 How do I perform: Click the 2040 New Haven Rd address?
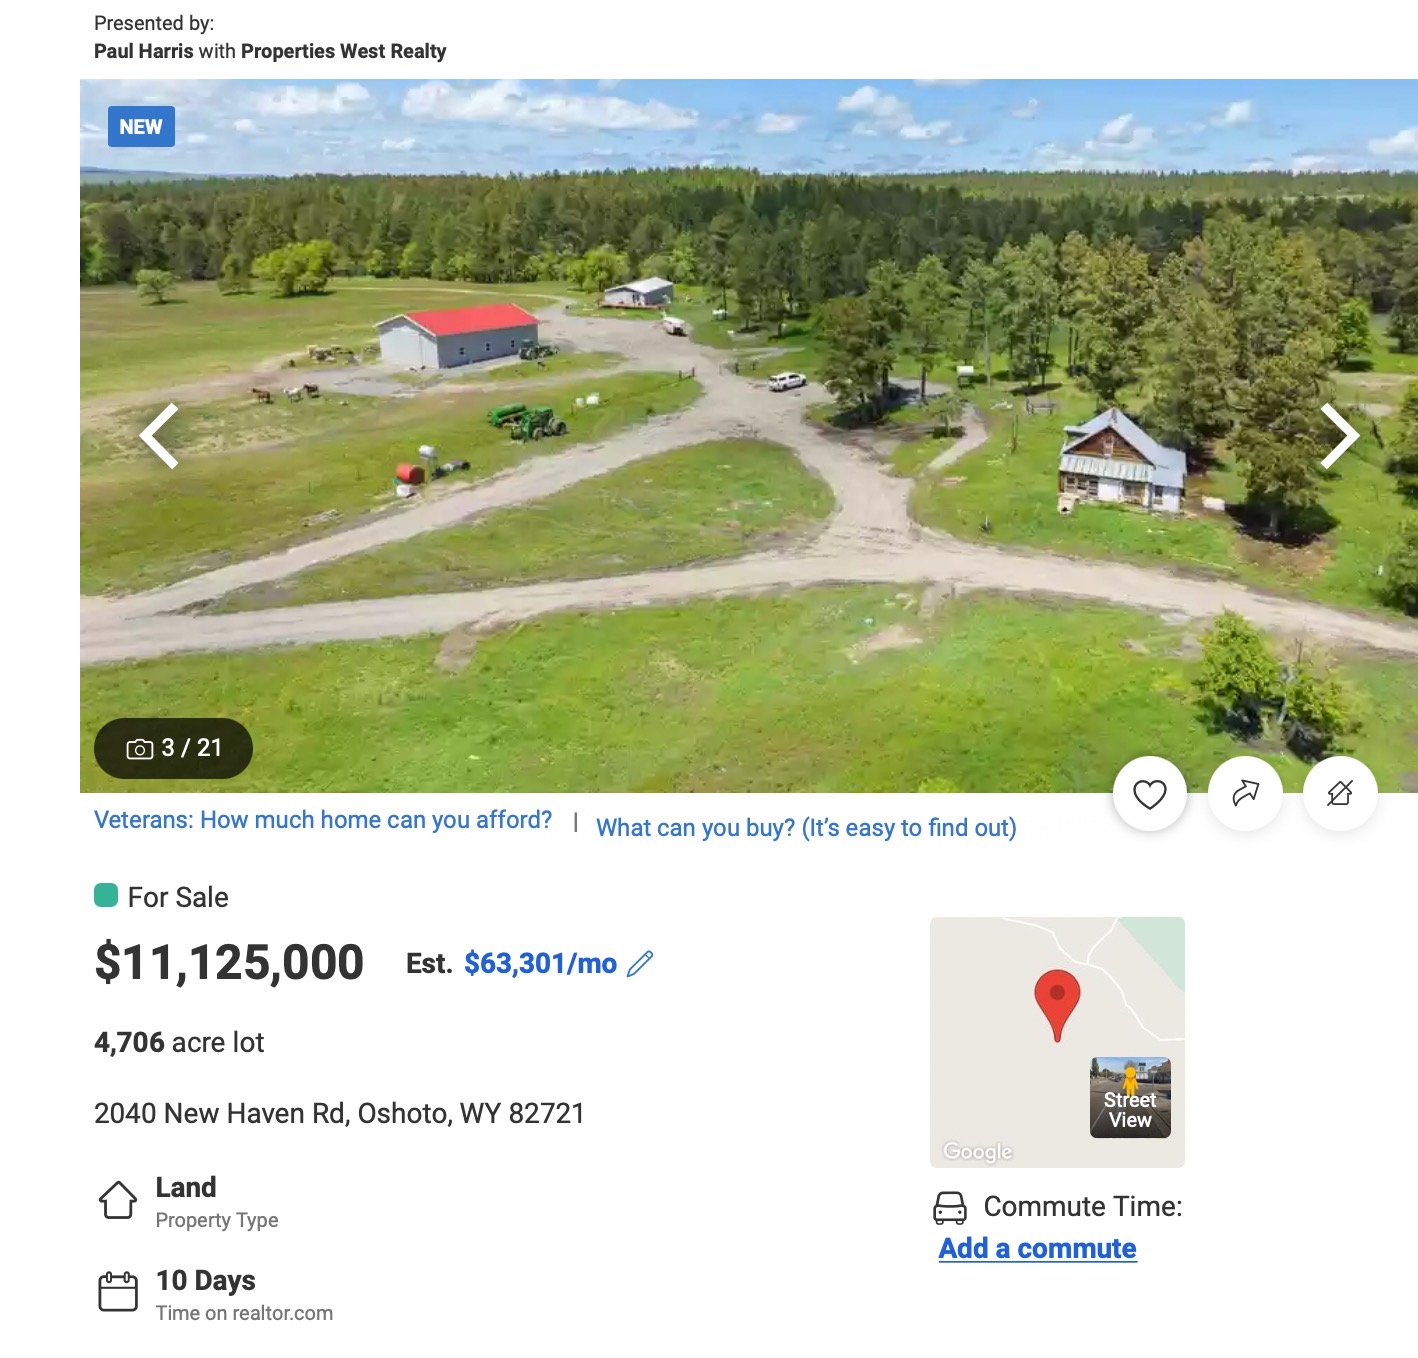coord(339,1113)
